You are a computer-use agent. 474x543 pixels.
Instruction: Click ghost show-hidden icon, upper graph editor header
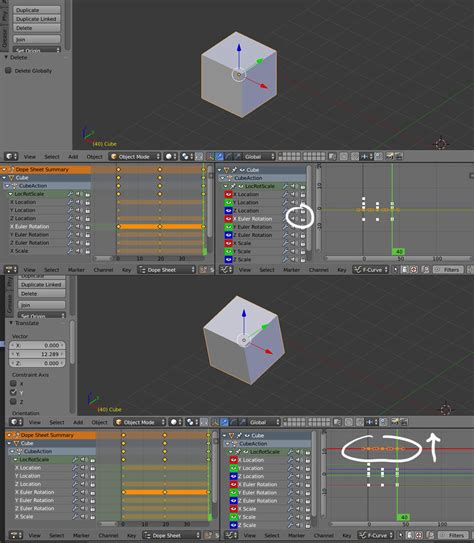point(405,269)
